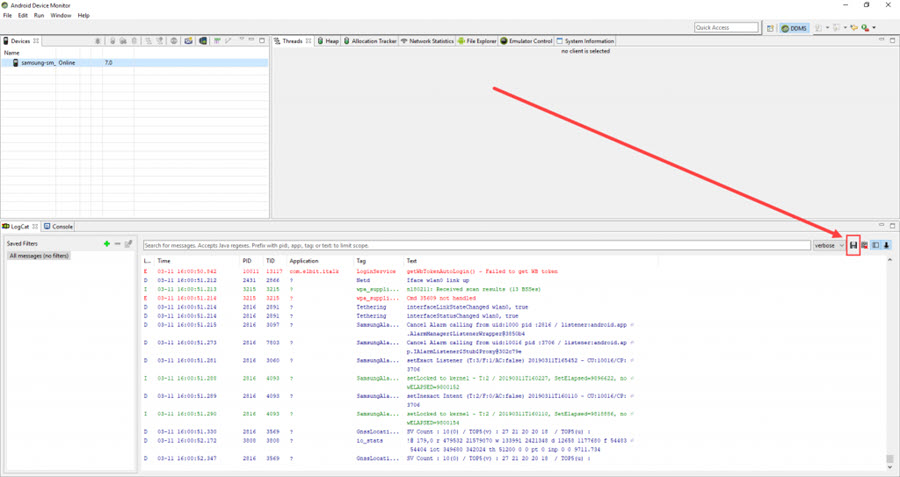Click the Time column header in LogCat
This screenshot has height=477, width=900.
click(164, 261)
